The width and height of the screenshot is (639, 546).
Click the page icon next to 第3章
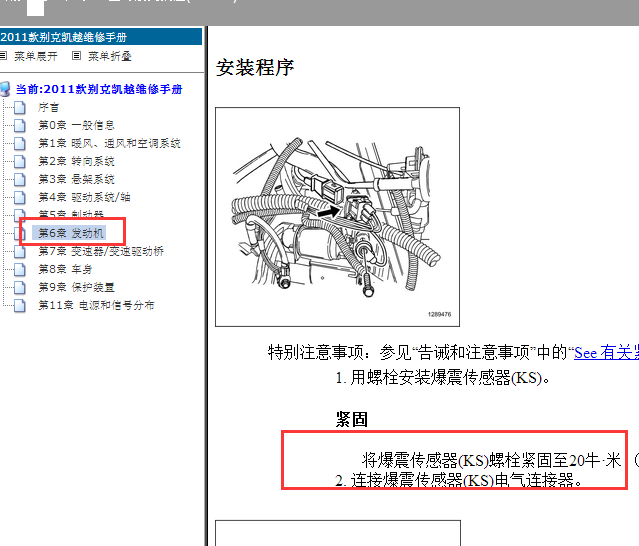(20, 180)
